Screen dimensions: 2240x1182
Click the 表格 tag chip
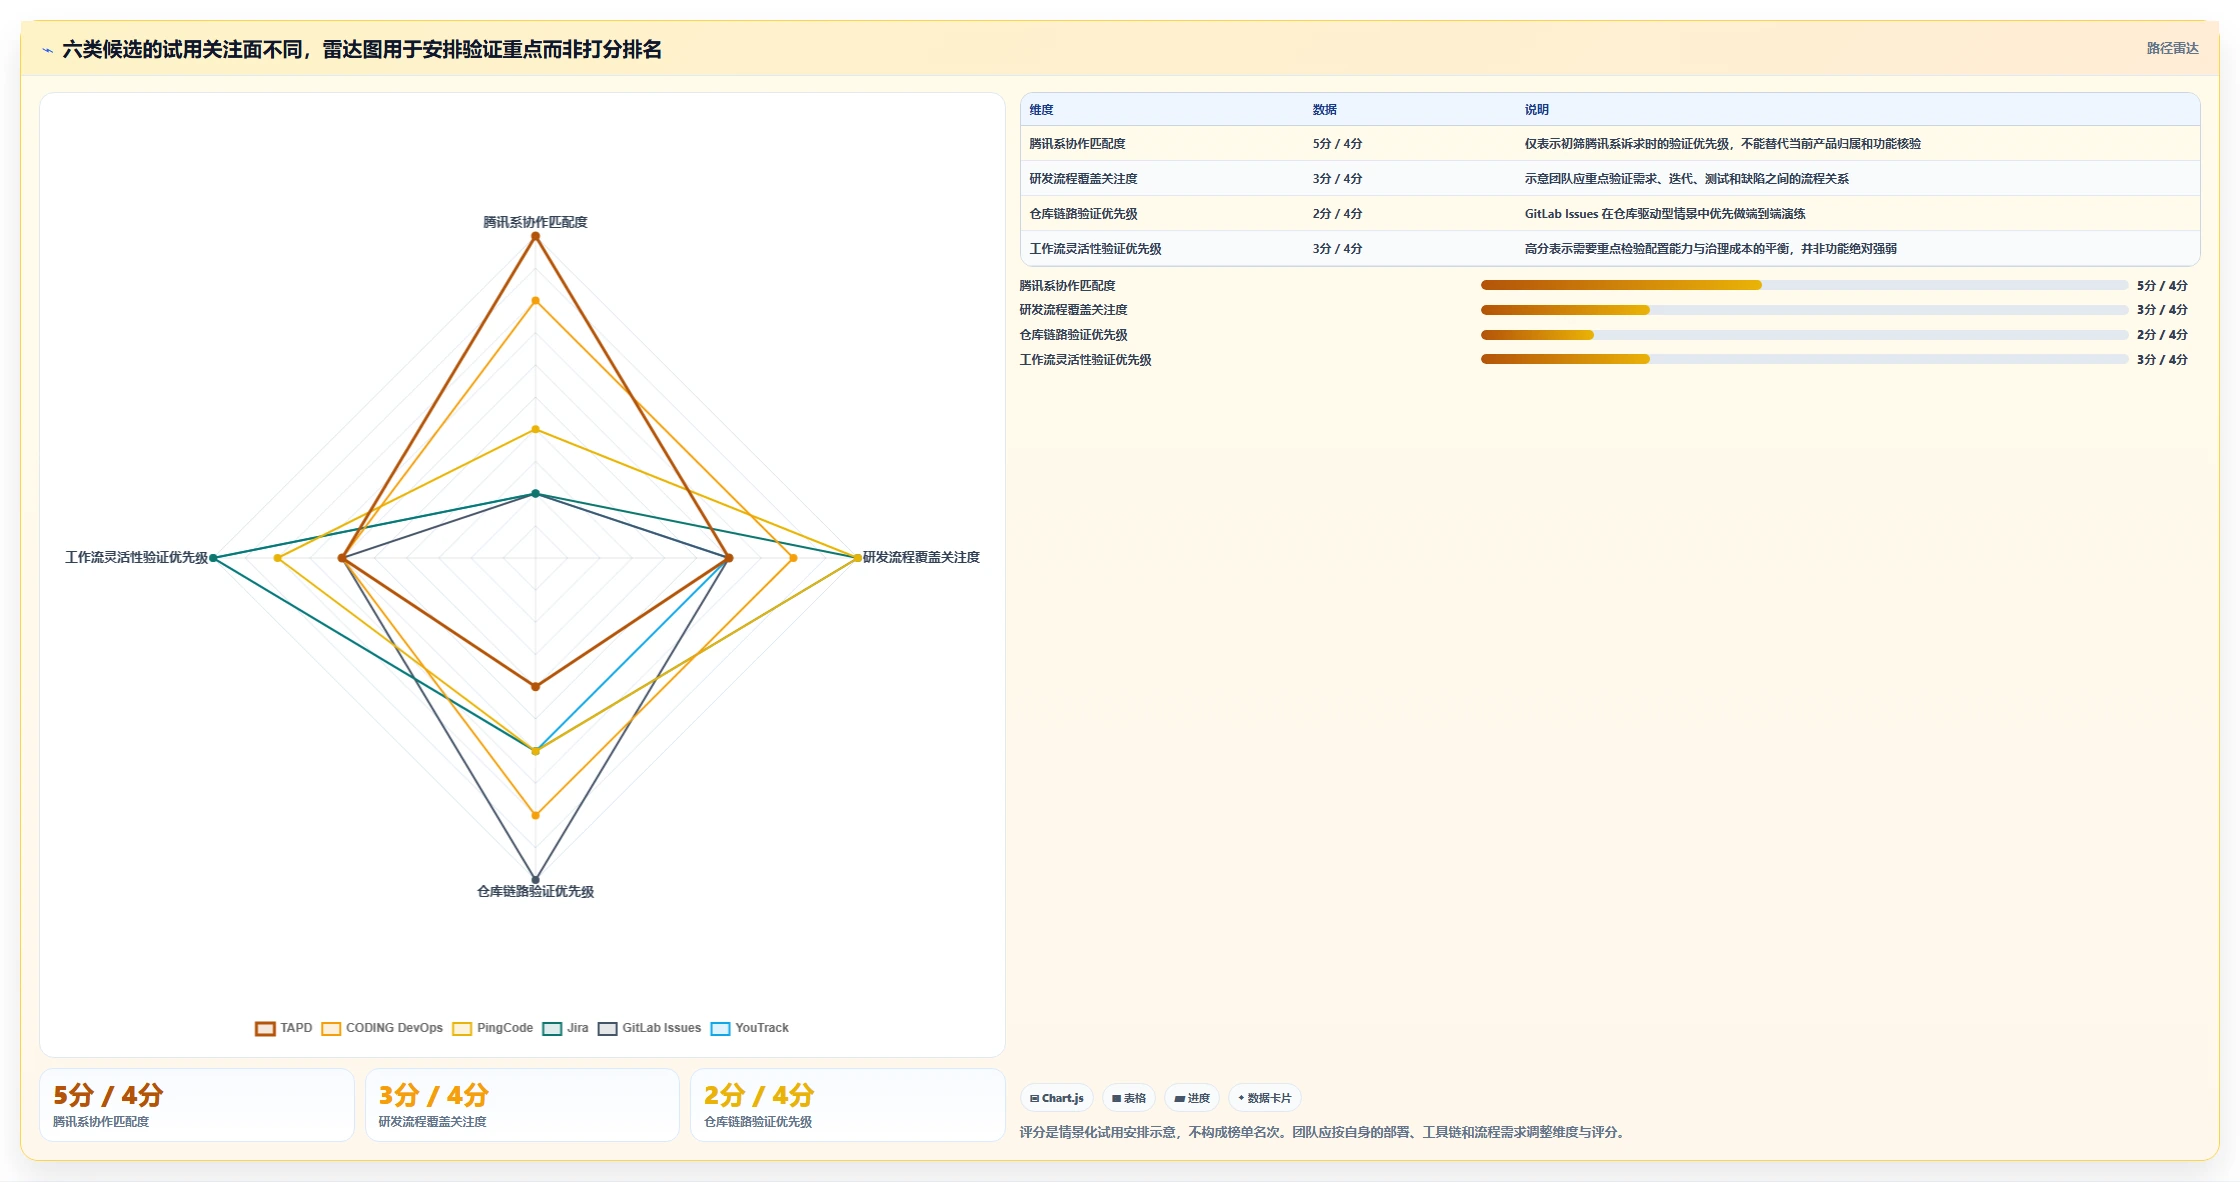1129,1098
